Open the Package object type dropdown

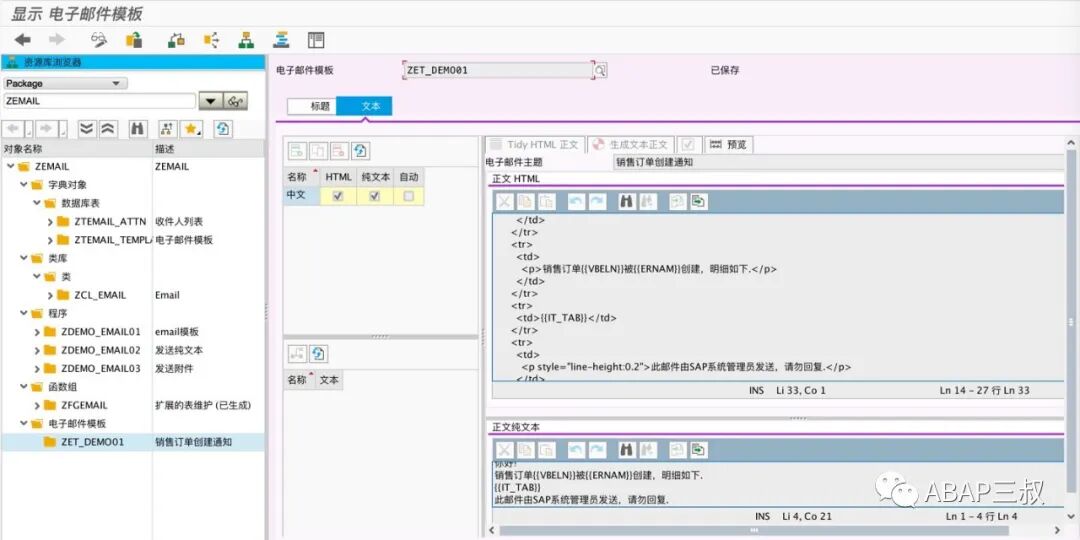click(x=65, y=83)
